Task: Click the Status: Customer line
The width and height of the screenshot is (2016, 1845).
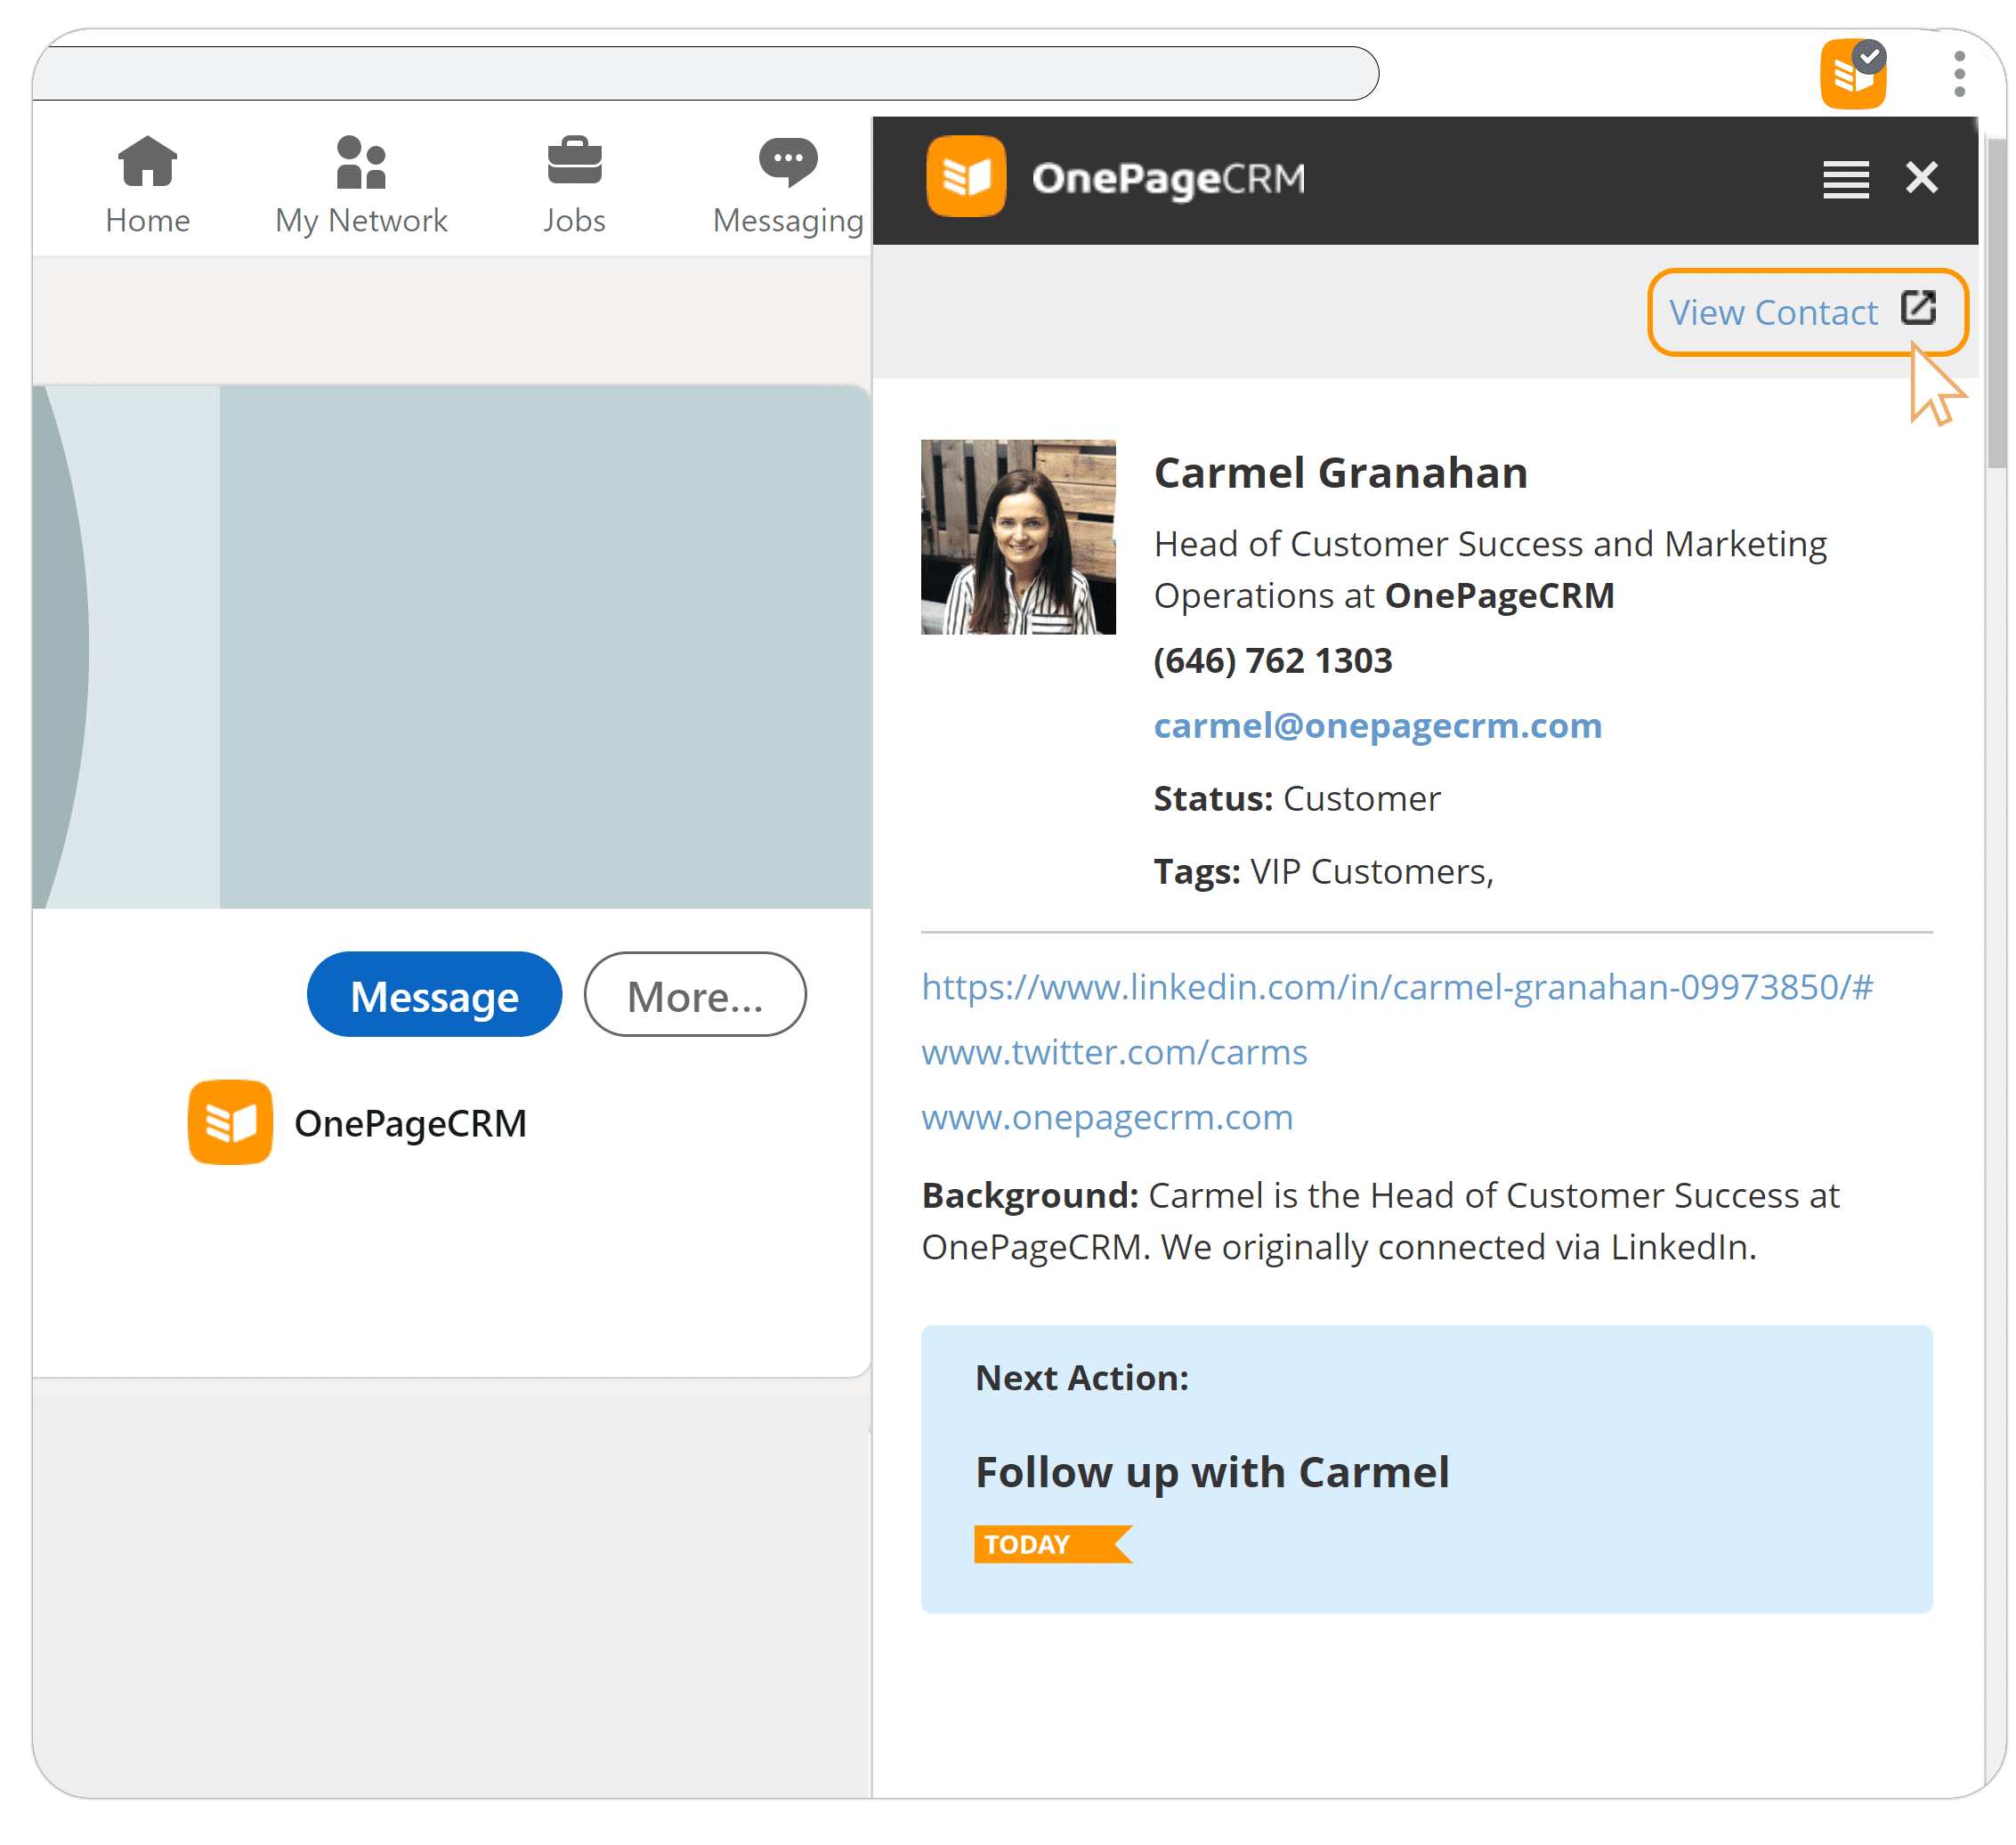Action: point(1296,799)
